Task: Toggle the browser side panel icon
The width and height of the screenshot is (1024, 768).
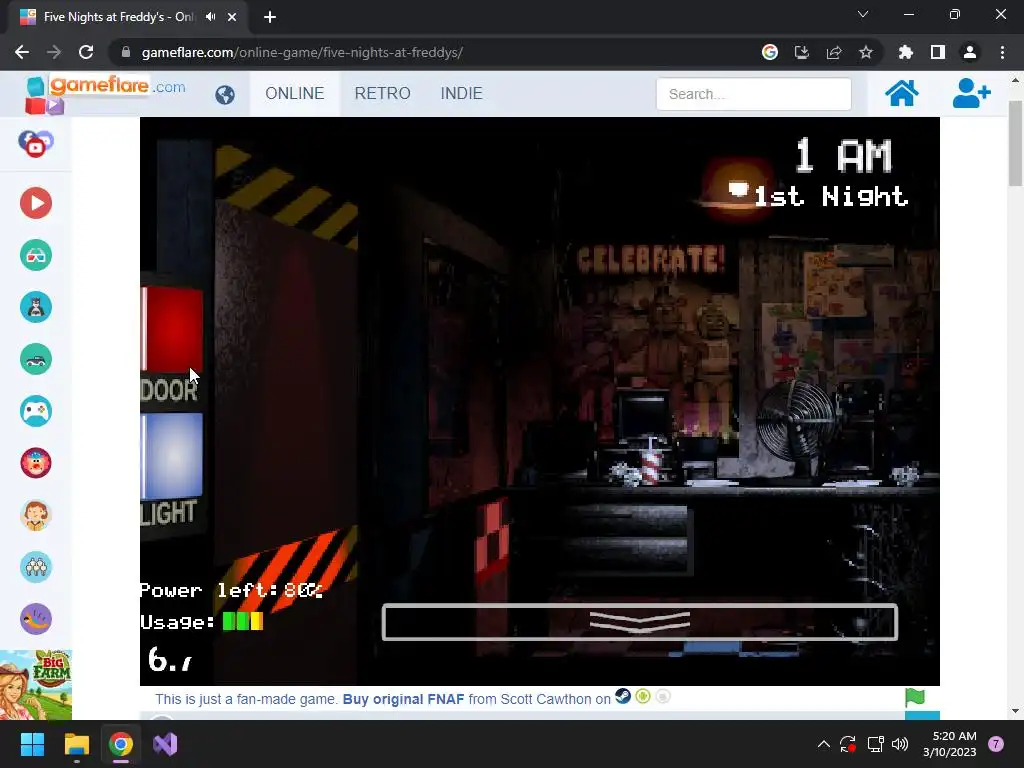Action: [x=938, y=52]
